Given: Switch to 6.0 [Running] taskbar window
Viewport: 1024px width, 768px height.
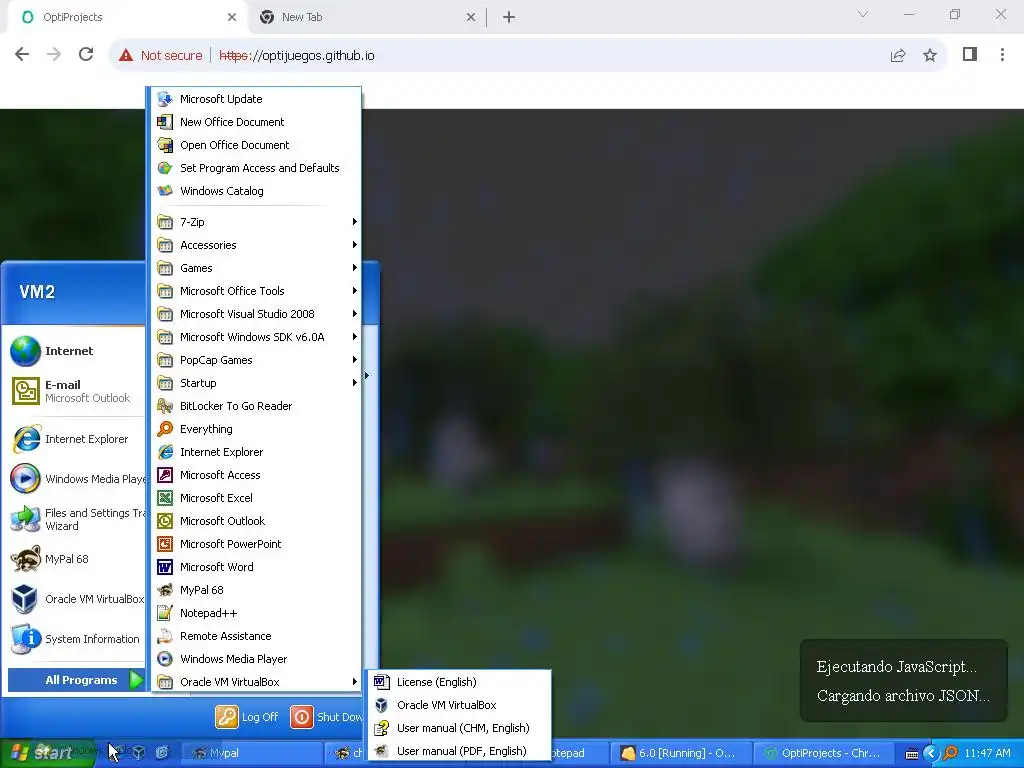Looking at the screenshot, I should pyautogui.click(x=680, y=753).
